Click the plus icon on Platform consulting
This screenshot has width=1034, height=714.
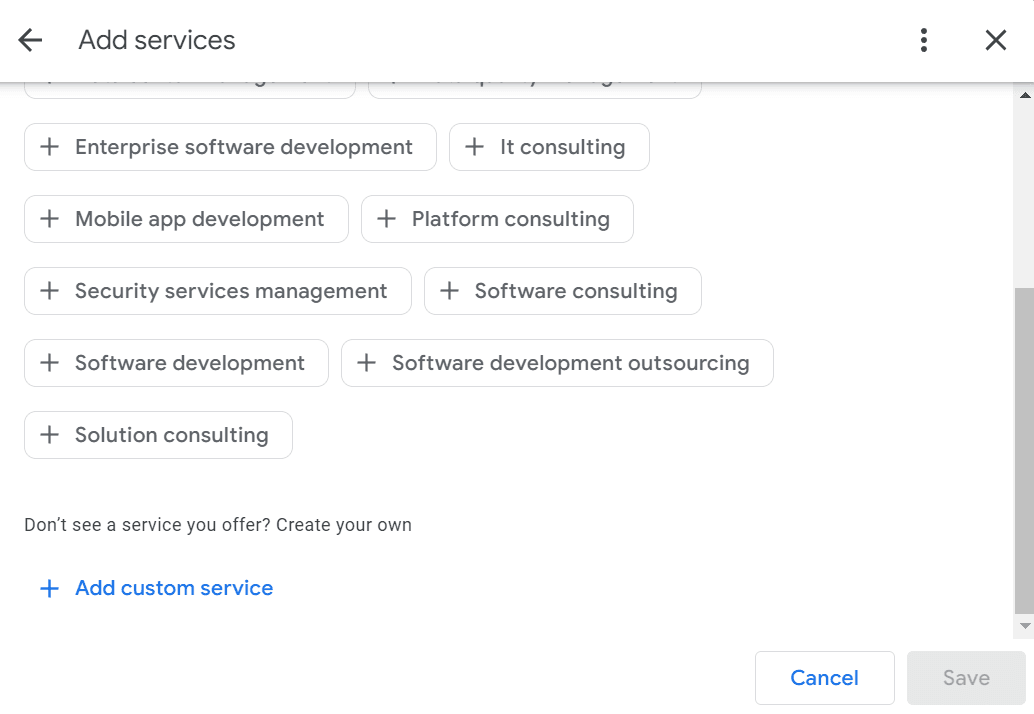pyautogui.click(x=387, y=219)
